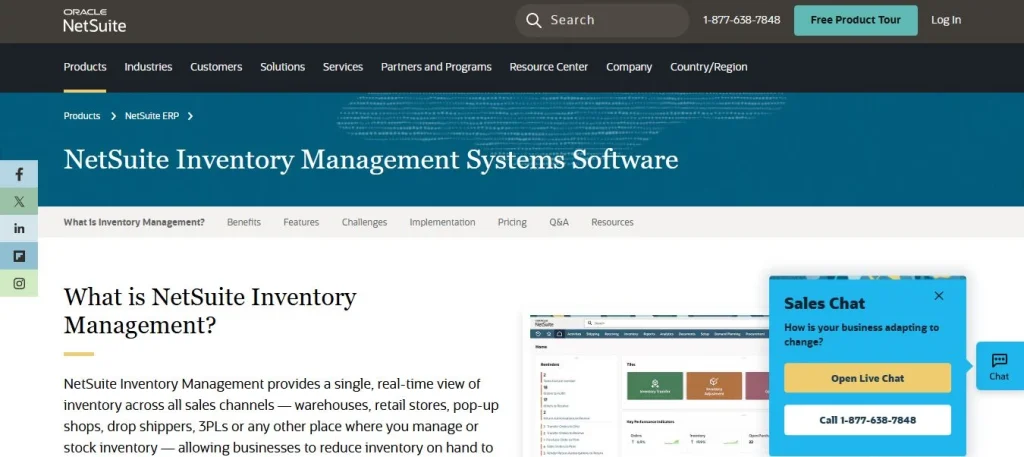Click the heading What is NetSuite Inventory Management?
Image resolution: width=1024 pixels, height=457 pixels.
coord(210,310)
